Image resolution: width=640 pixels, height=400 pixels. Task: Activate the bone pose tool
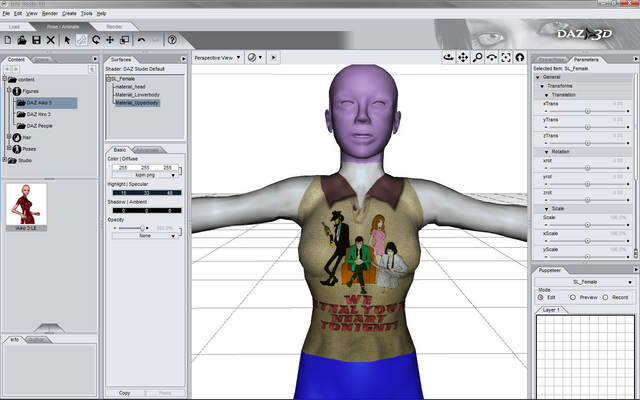(x=82, y=40)
